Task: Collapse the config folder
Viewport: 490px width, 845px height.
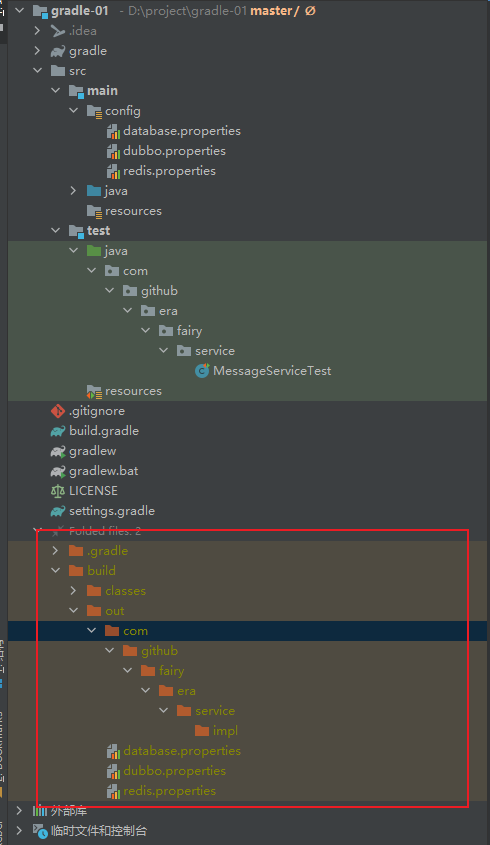Action: (x=74, y=110)
